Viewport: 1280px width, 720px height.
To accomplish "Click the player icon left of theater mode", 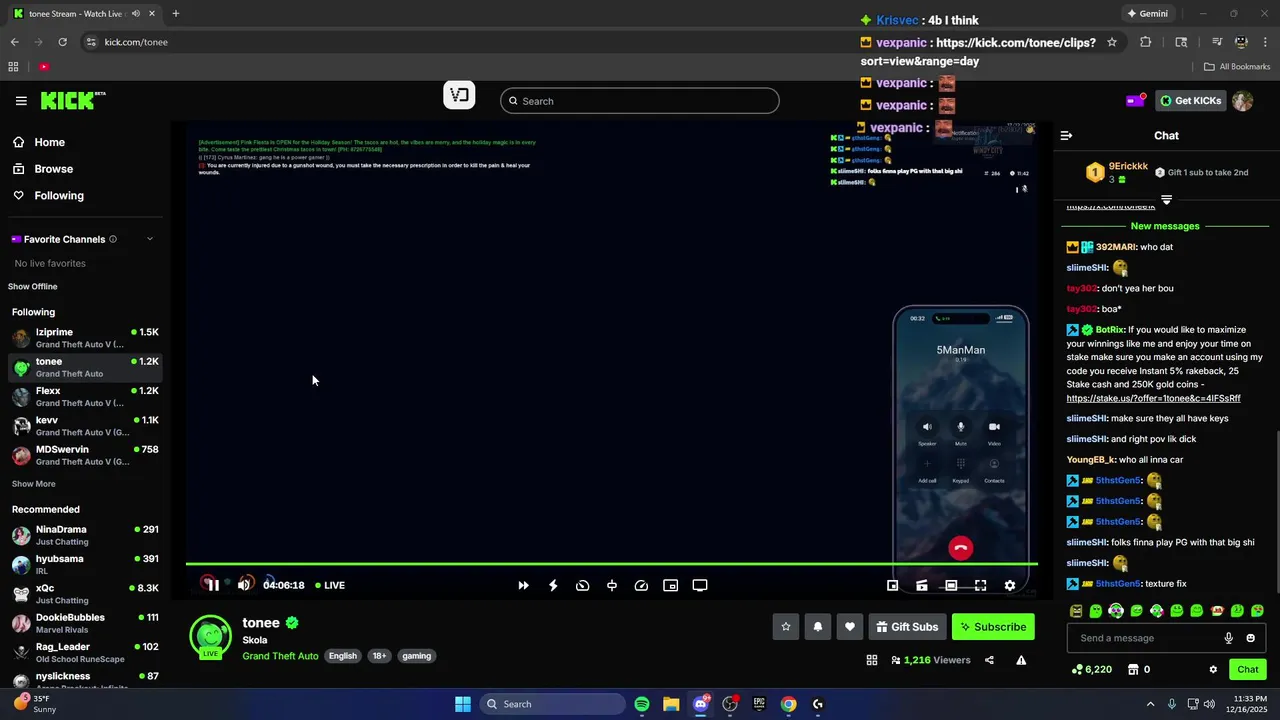I will click(922, 585).
